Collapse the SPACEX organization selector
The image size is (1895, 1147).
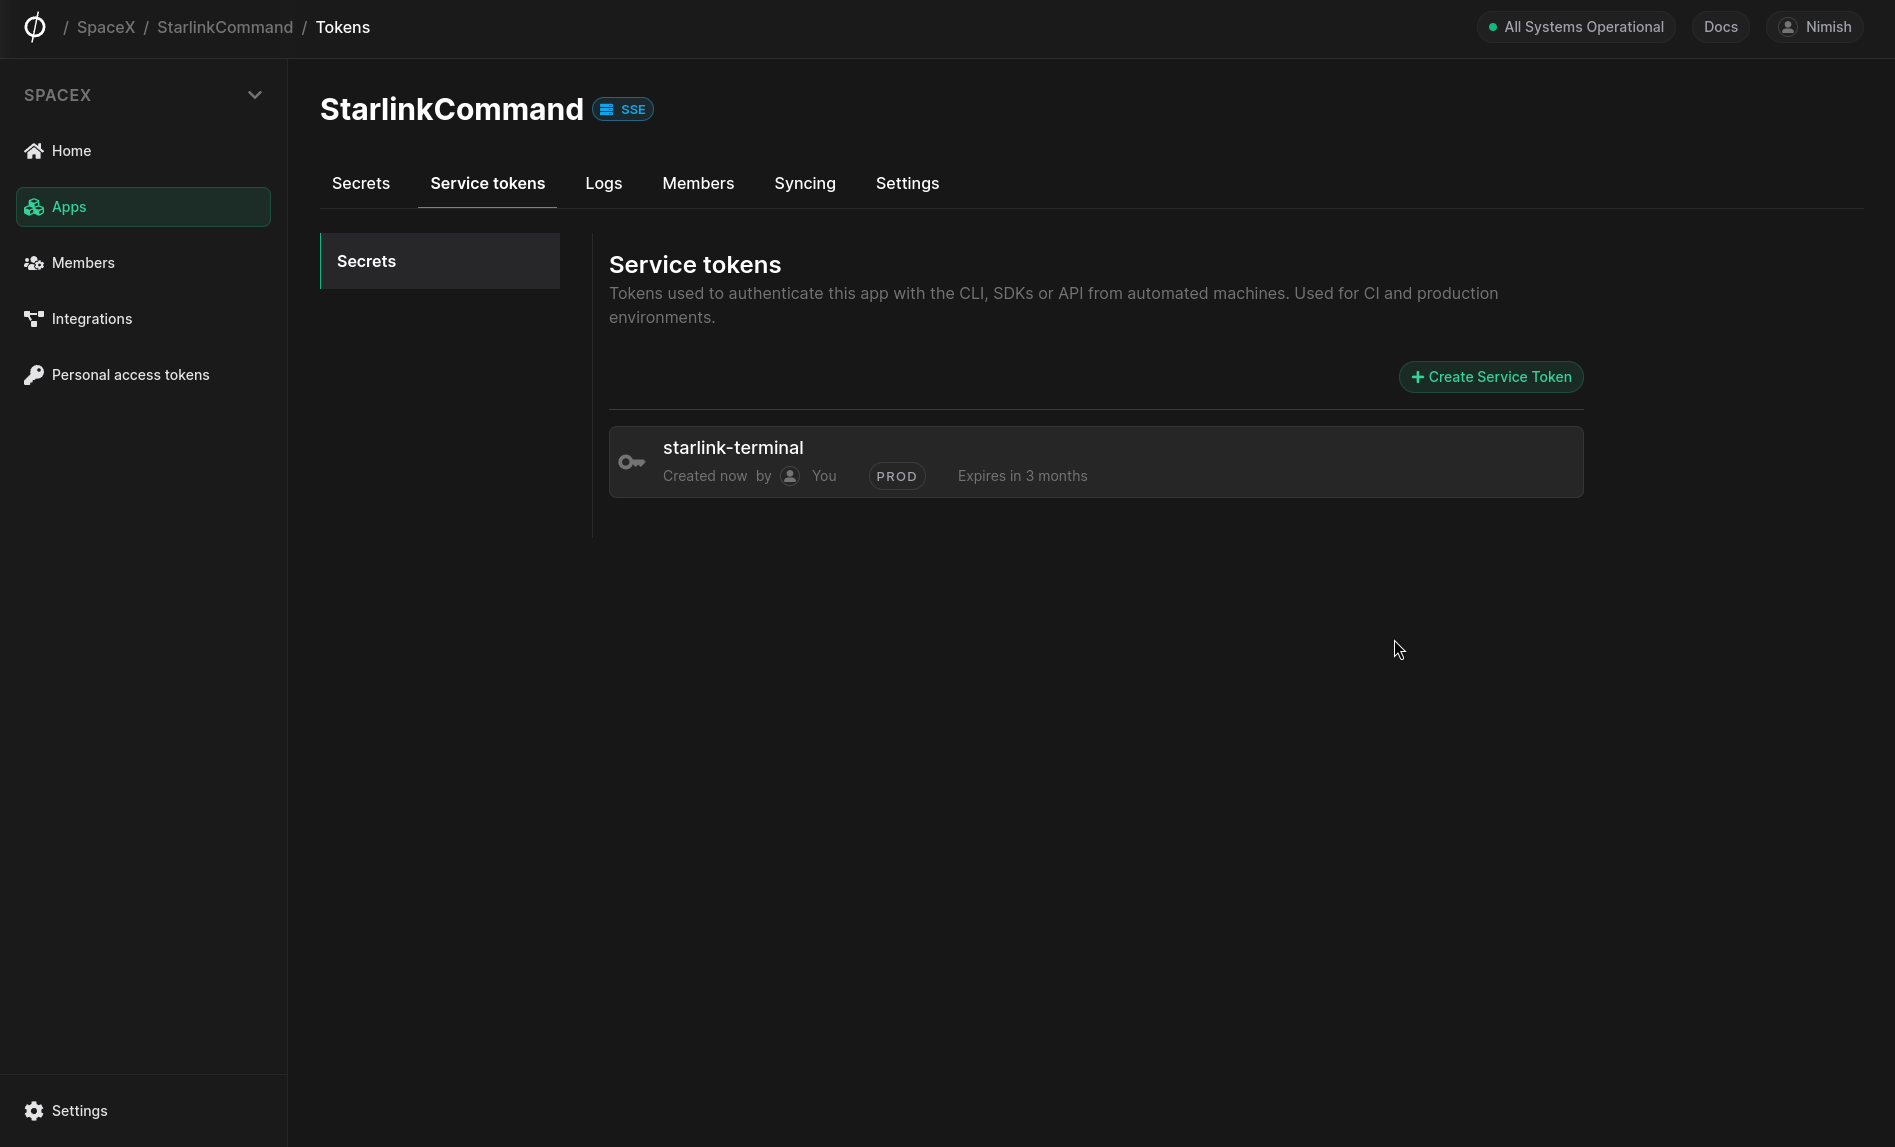pyautogui.click(x=254, y=94)
